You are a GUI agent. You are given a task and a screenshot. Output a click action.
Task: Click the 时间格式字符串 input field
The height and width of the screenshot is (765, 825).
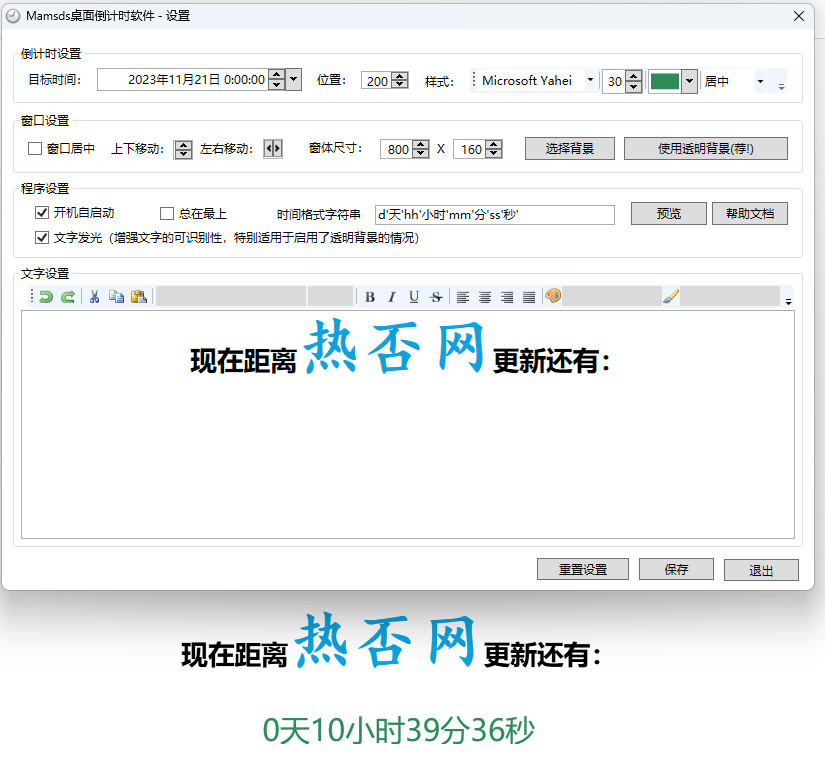[495, 215]
